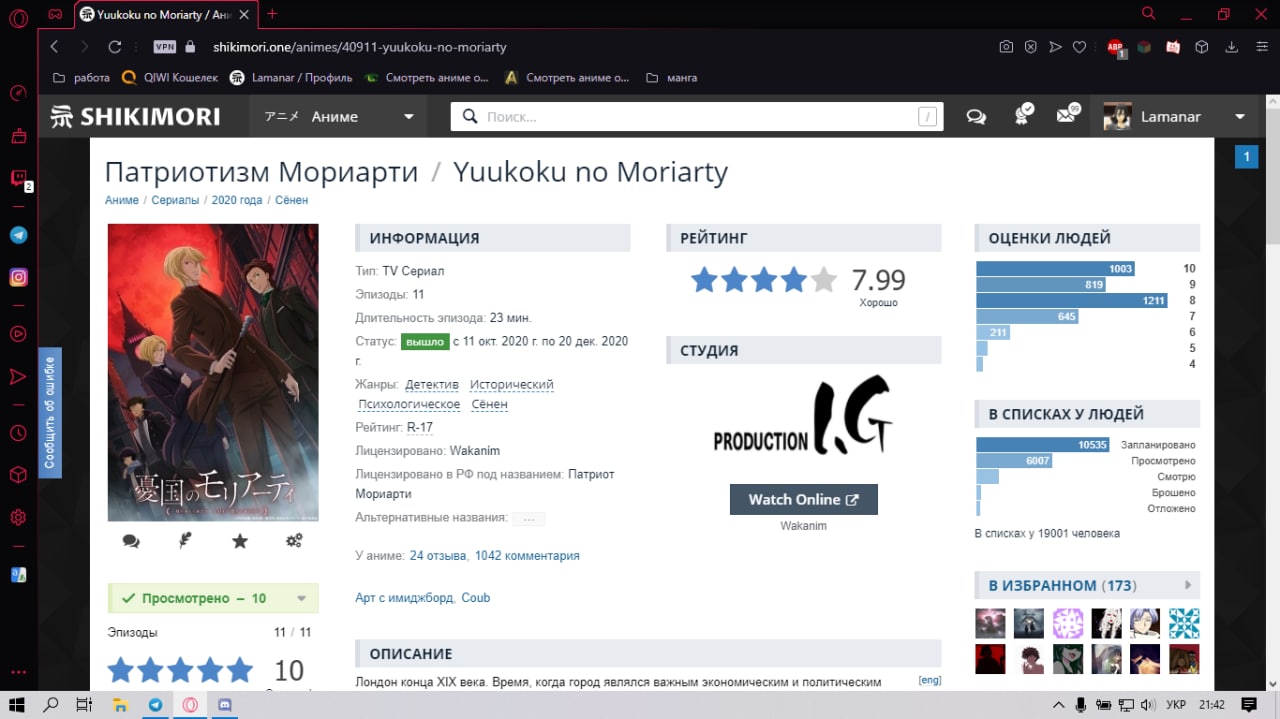Reload the current page
Viewport: 1280px width, 719px height.
[x=114, y=47]
